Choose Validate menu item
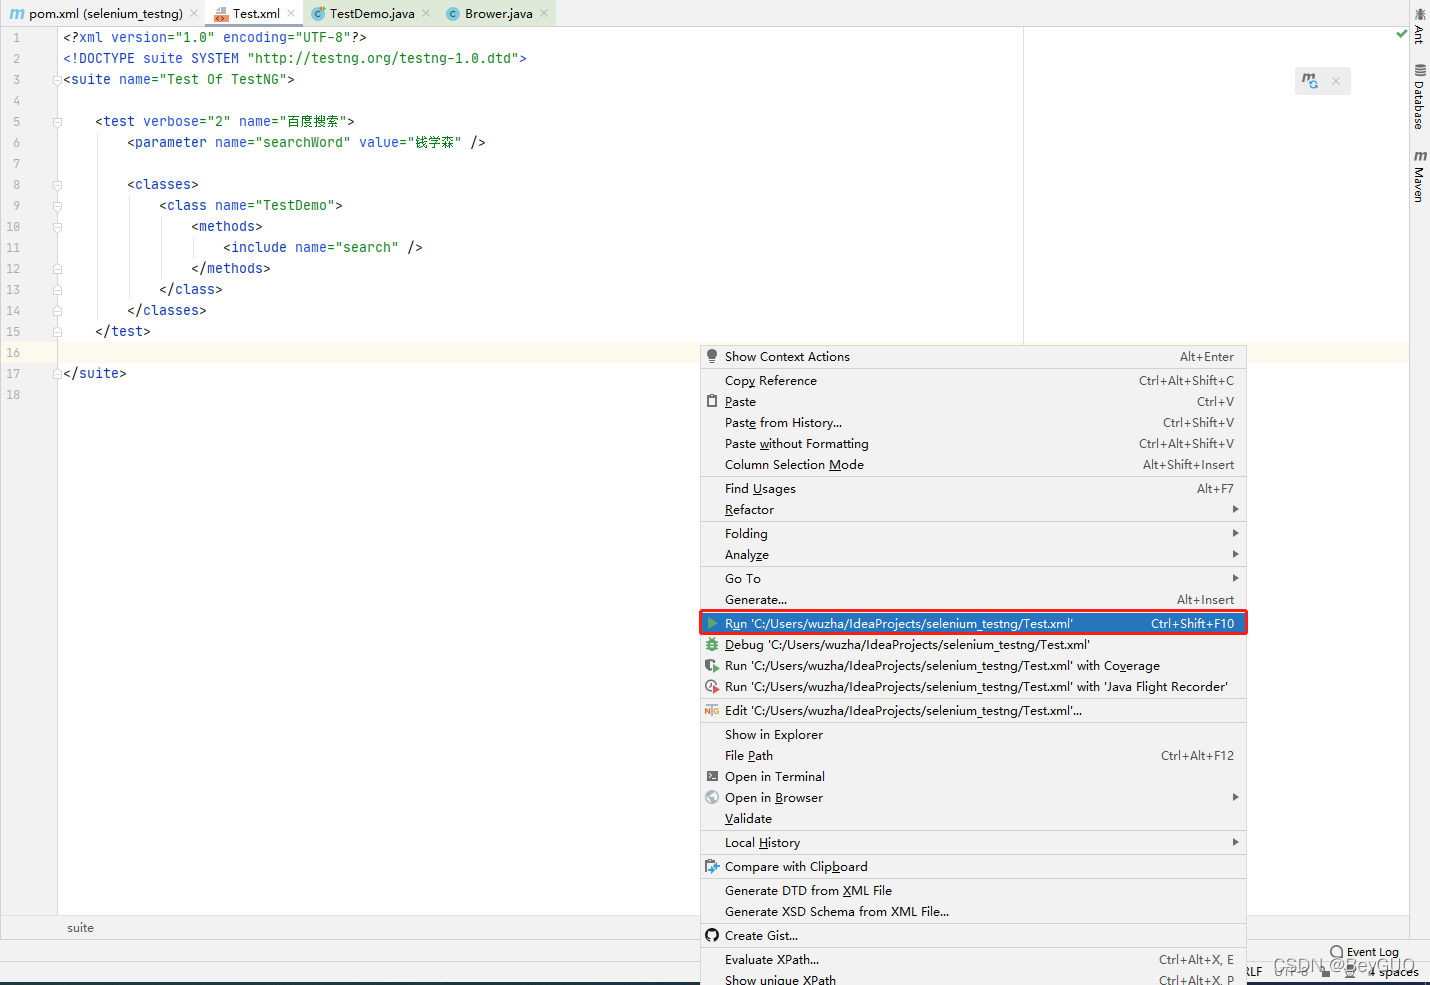This screenshot has height=985, width=1430. 973,819
